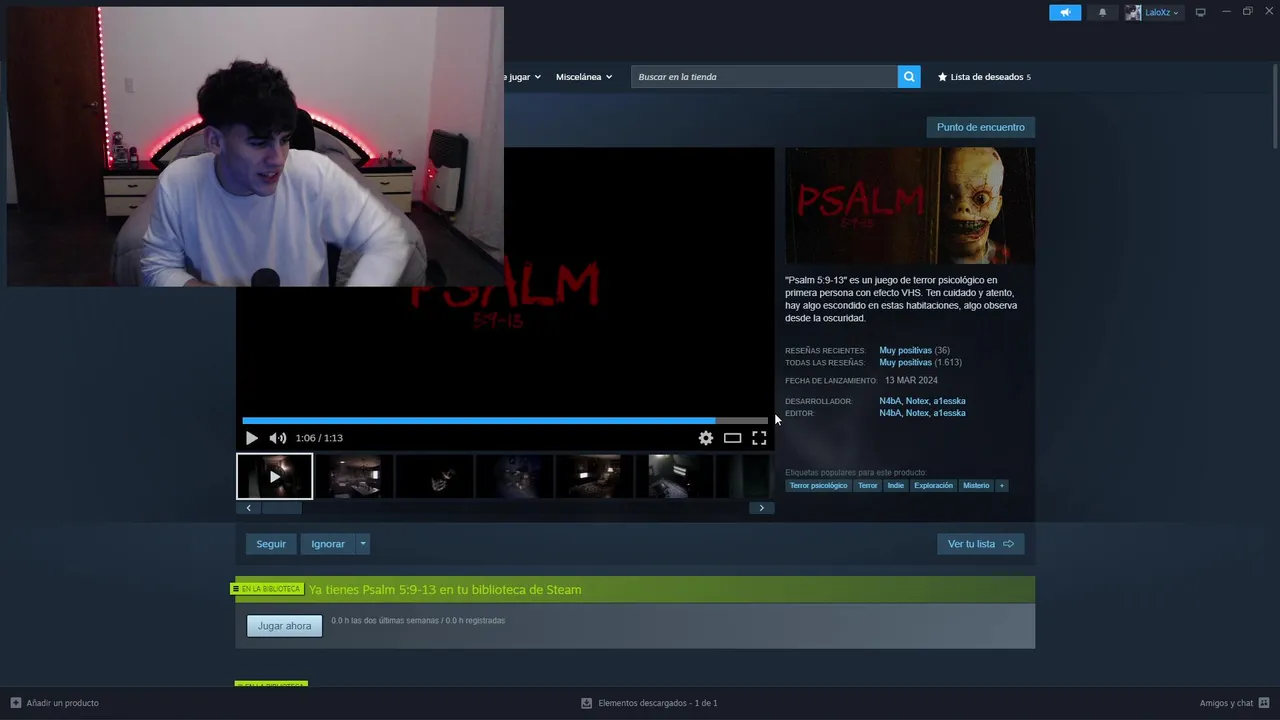Screen dimensions: 1280x720
Task: Click the Ignorar button
Action: (328, 544)
